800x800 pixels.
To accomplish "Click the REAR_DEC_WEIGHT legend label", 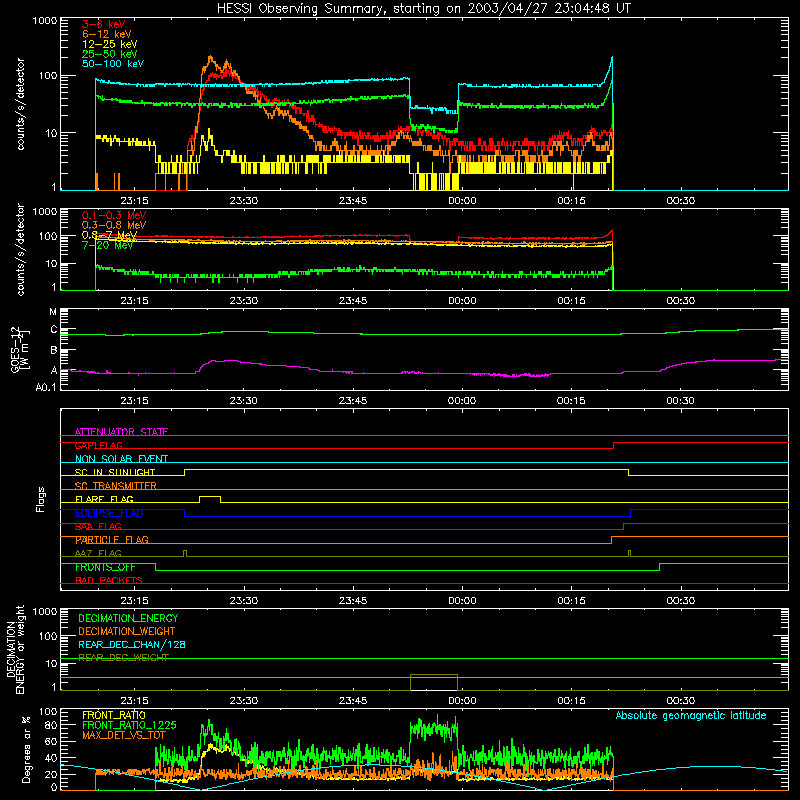I will (123, 658).
